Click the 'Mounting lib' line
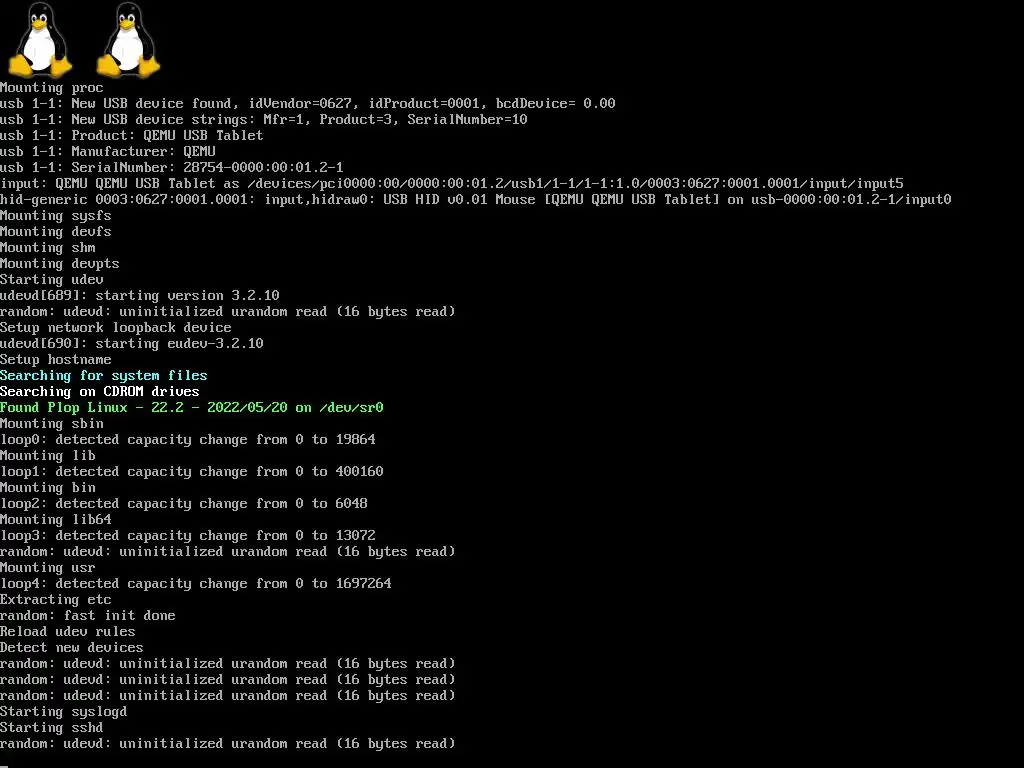This screenshot has width=1024, height=768. pyautogui.click(x=48, y=455)
